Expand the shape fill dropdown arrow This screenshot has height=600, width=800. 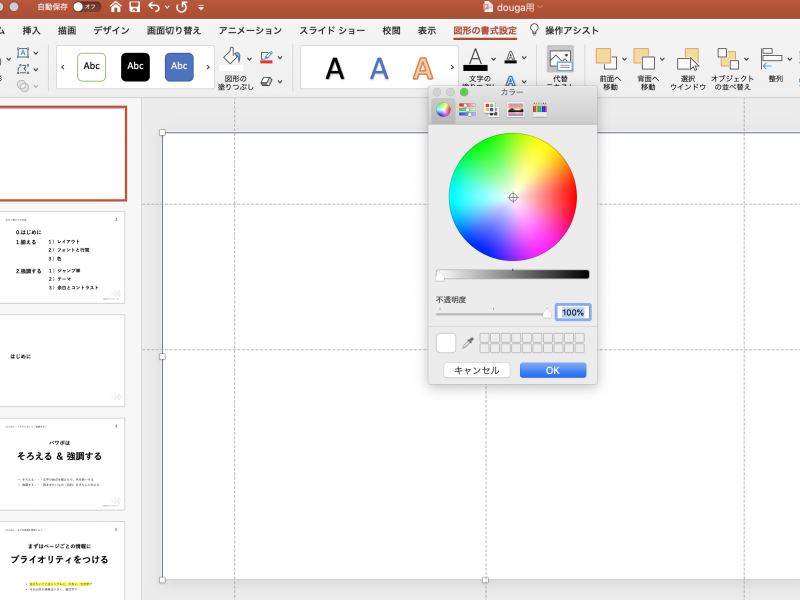click(247, 57)
